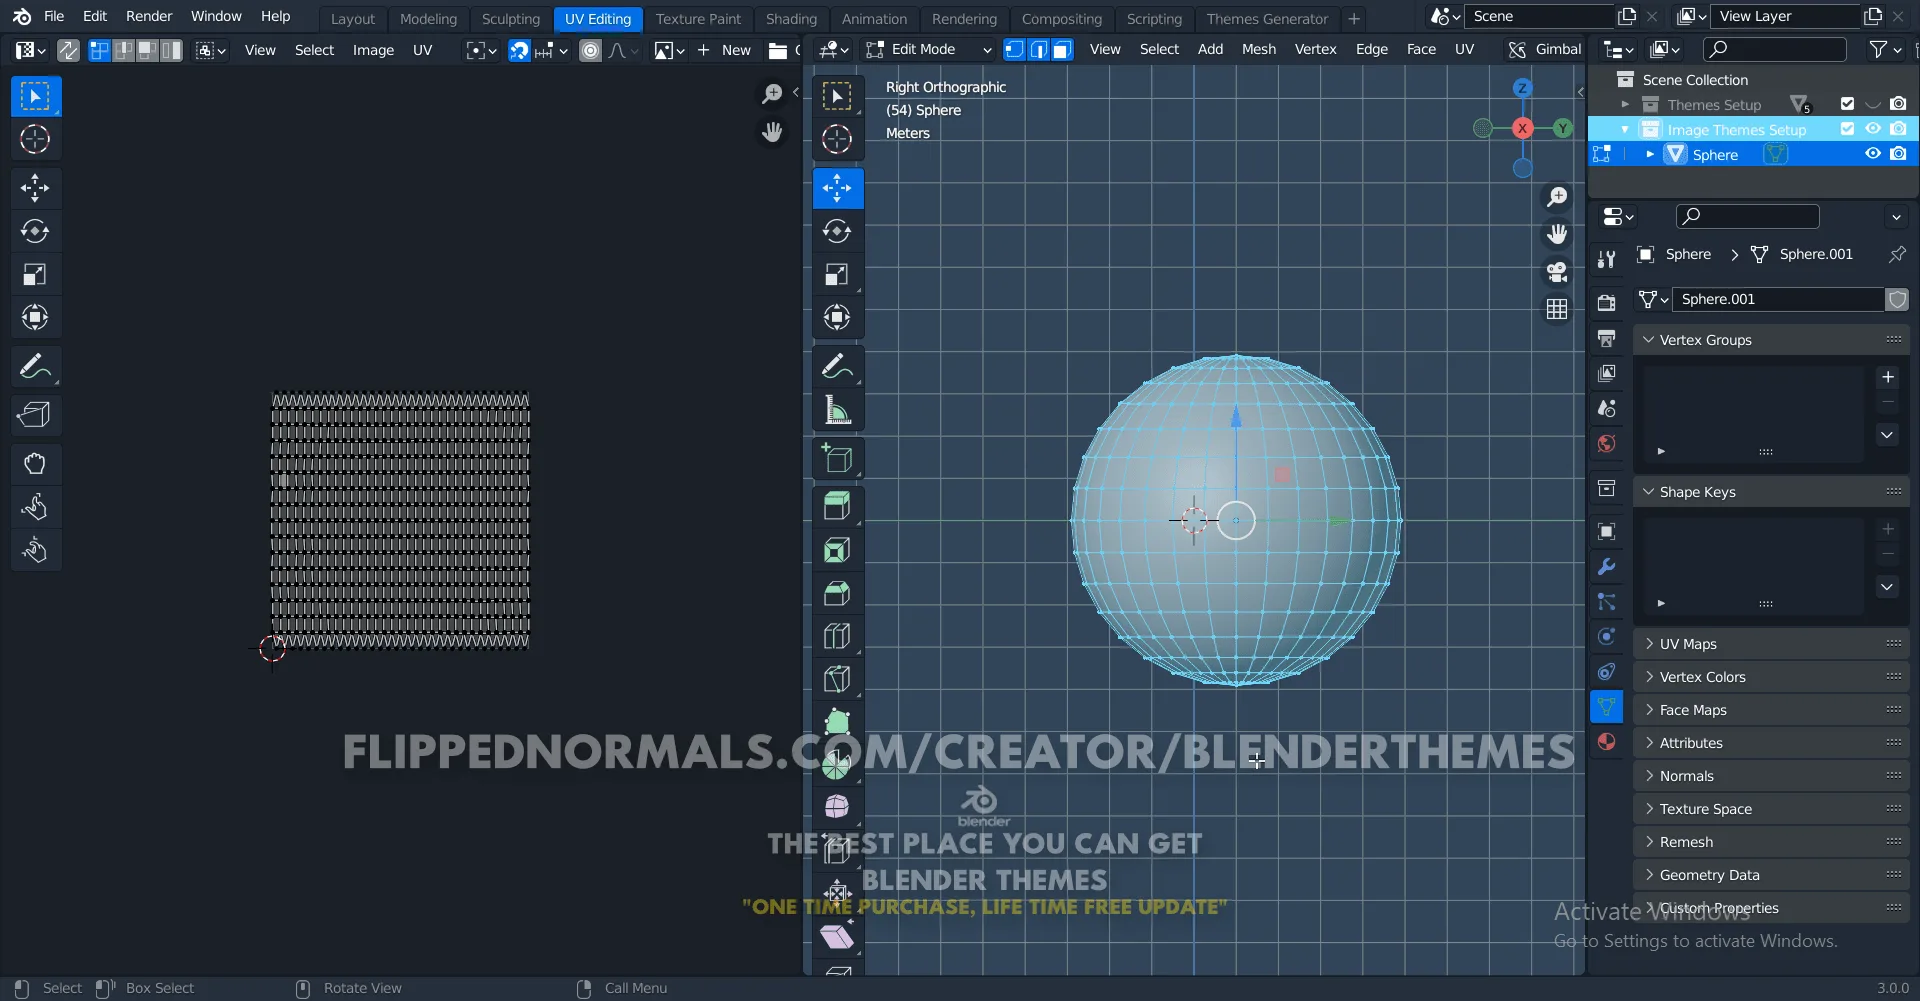1920x1001 pixels.
Task: Uncheck the Image Themes Setup collection checkbox
Action: pyautogui.click(x=1847, y=129)
